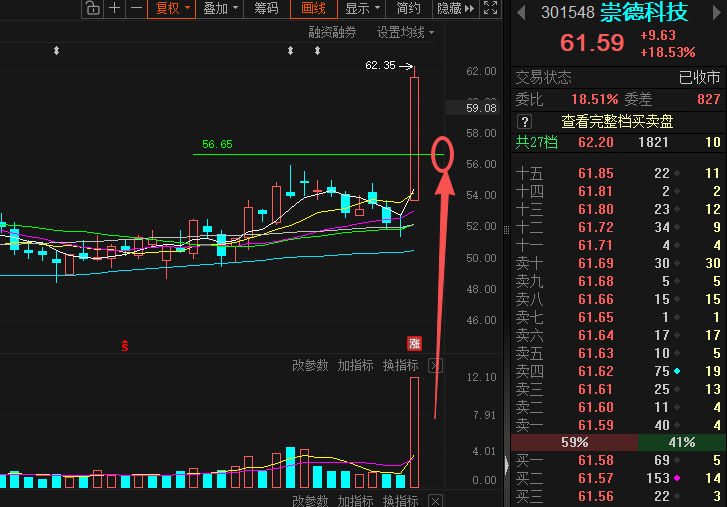This screenshot has width=727, height=507.
Task: Click the 融资融券 link
Action: pyautogui.click(x=332, y=32)
